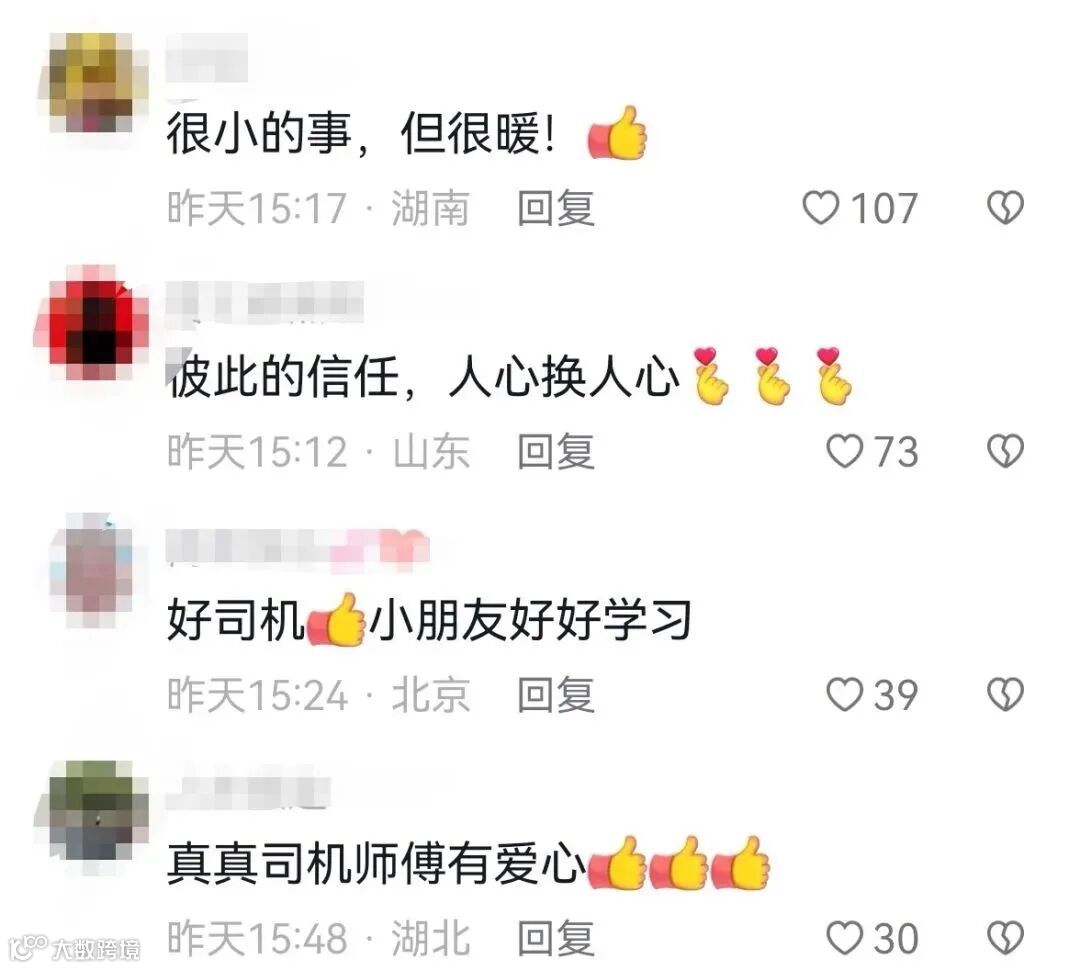Screen dimensions: 1080x969
Task: Dislike the comment from 湖南
Action: [x=1006, y=207]
